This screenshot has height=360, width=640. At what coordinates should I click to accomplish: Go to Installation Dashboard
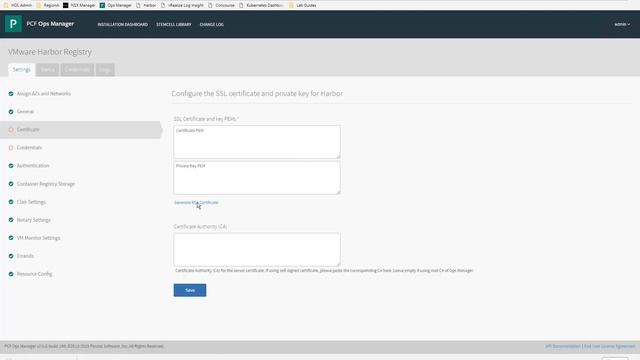click(x=122, y=24)
